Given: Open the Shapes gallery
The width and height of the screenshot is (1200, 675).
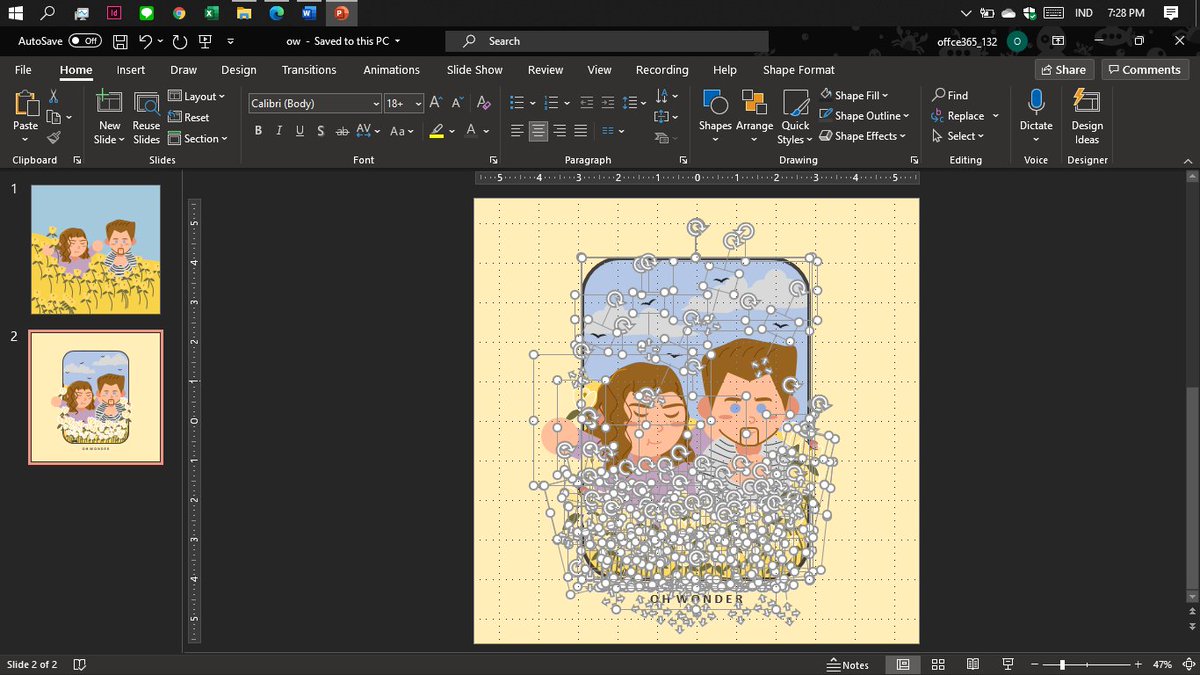Looking at the screenshot, I should click(714, 111).
